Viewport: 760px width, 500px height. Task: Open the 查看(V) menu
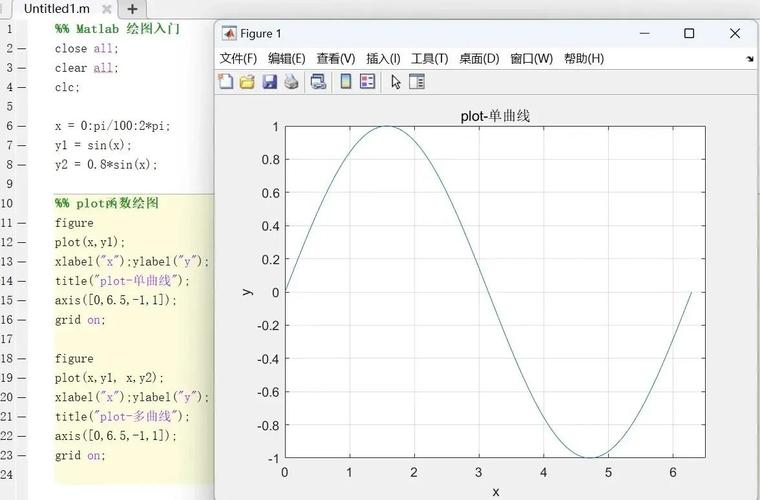tap(336, 59)
